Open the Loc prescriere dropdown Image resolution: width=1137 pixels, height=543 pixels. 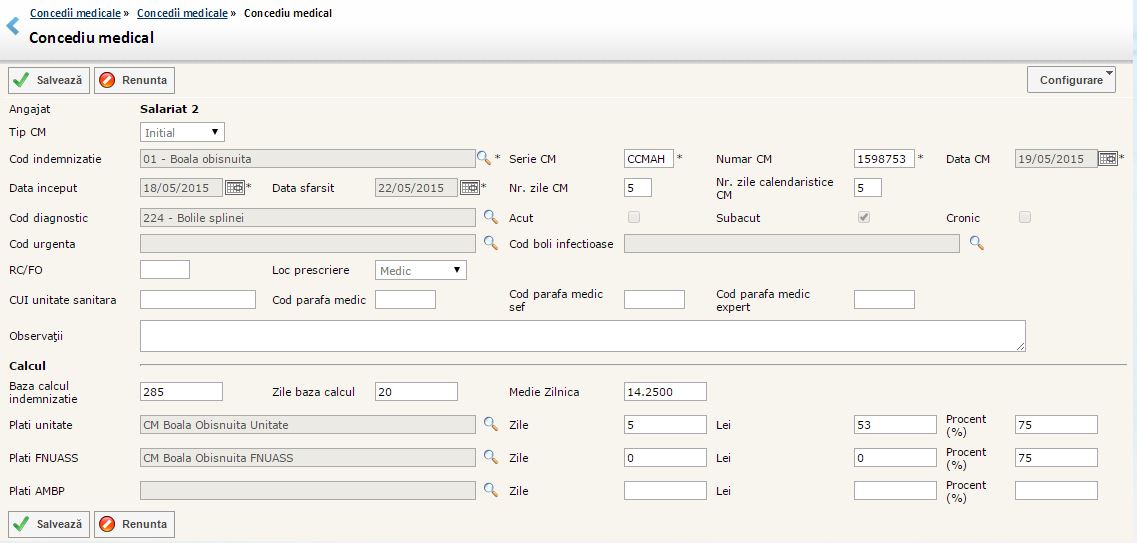tap(420, 270)
